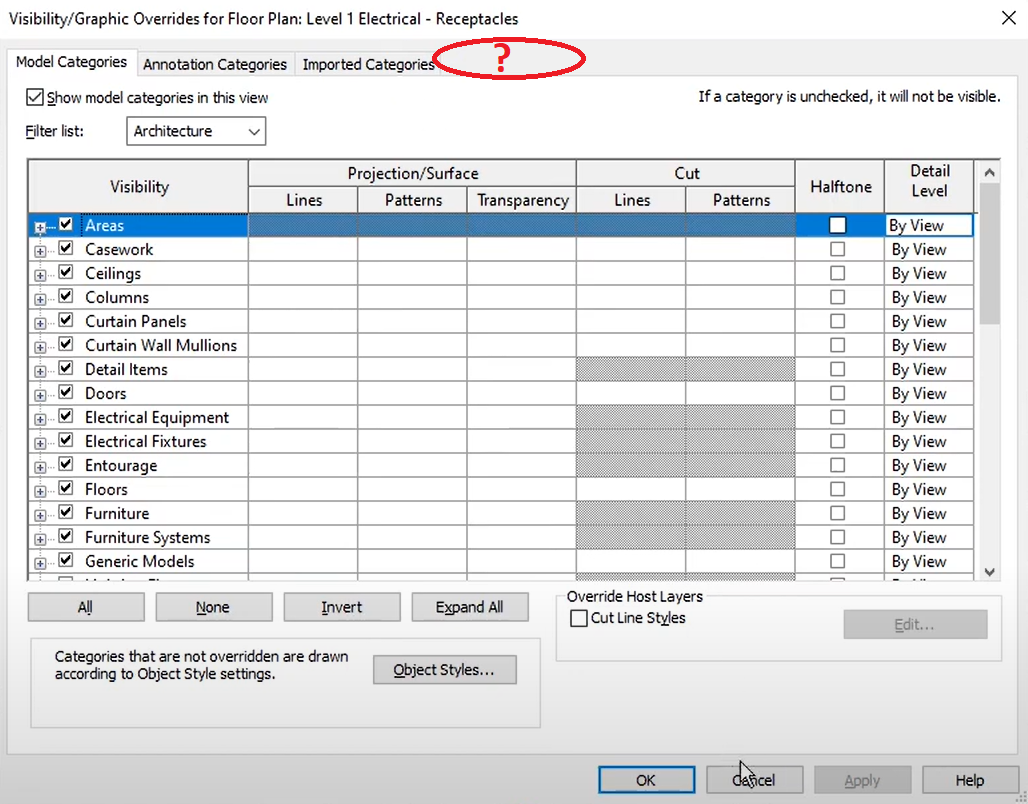Viewport: 1028px width, 804px height.
Task: Click Cut Patterns cell for Casework
Action: (x=741, y=249)
